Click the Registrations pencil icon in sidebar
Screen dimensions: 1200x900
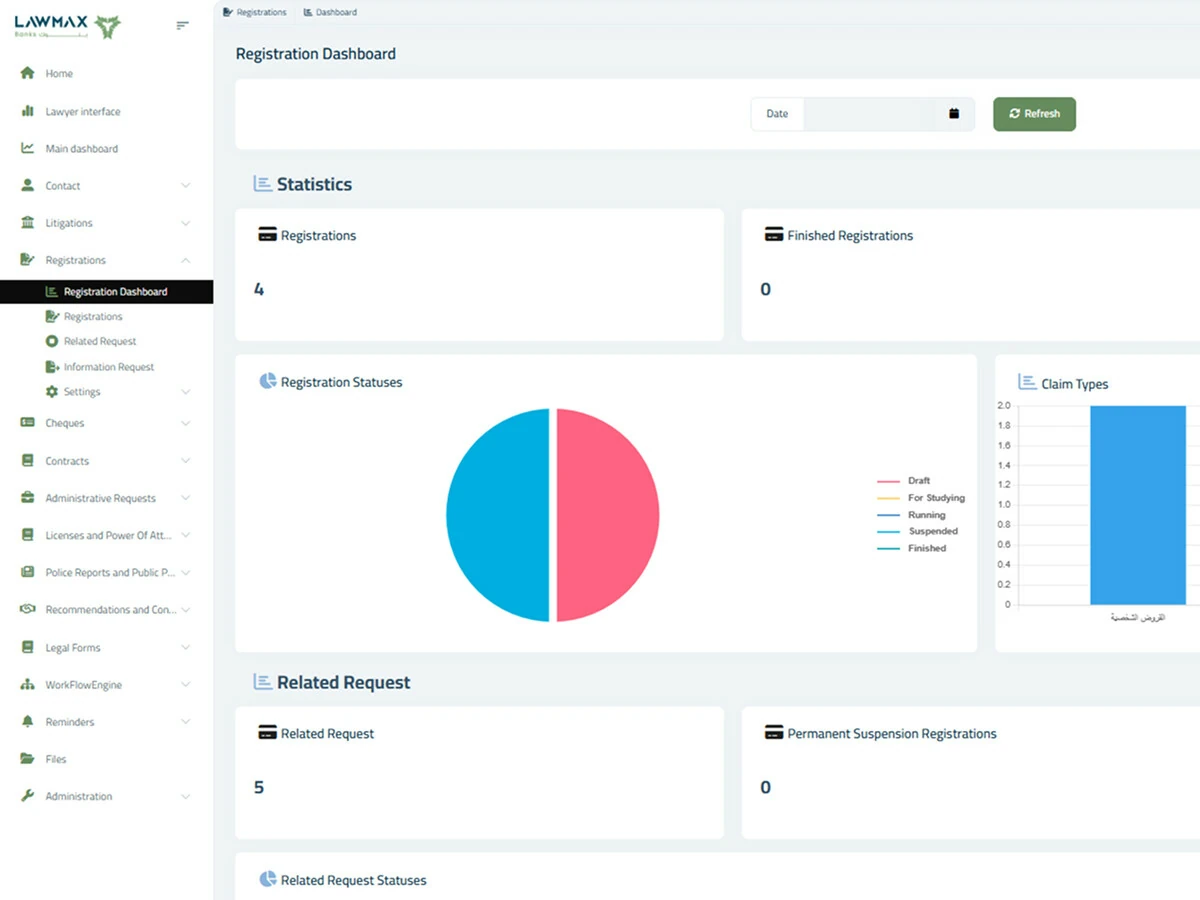coord(28,260)
